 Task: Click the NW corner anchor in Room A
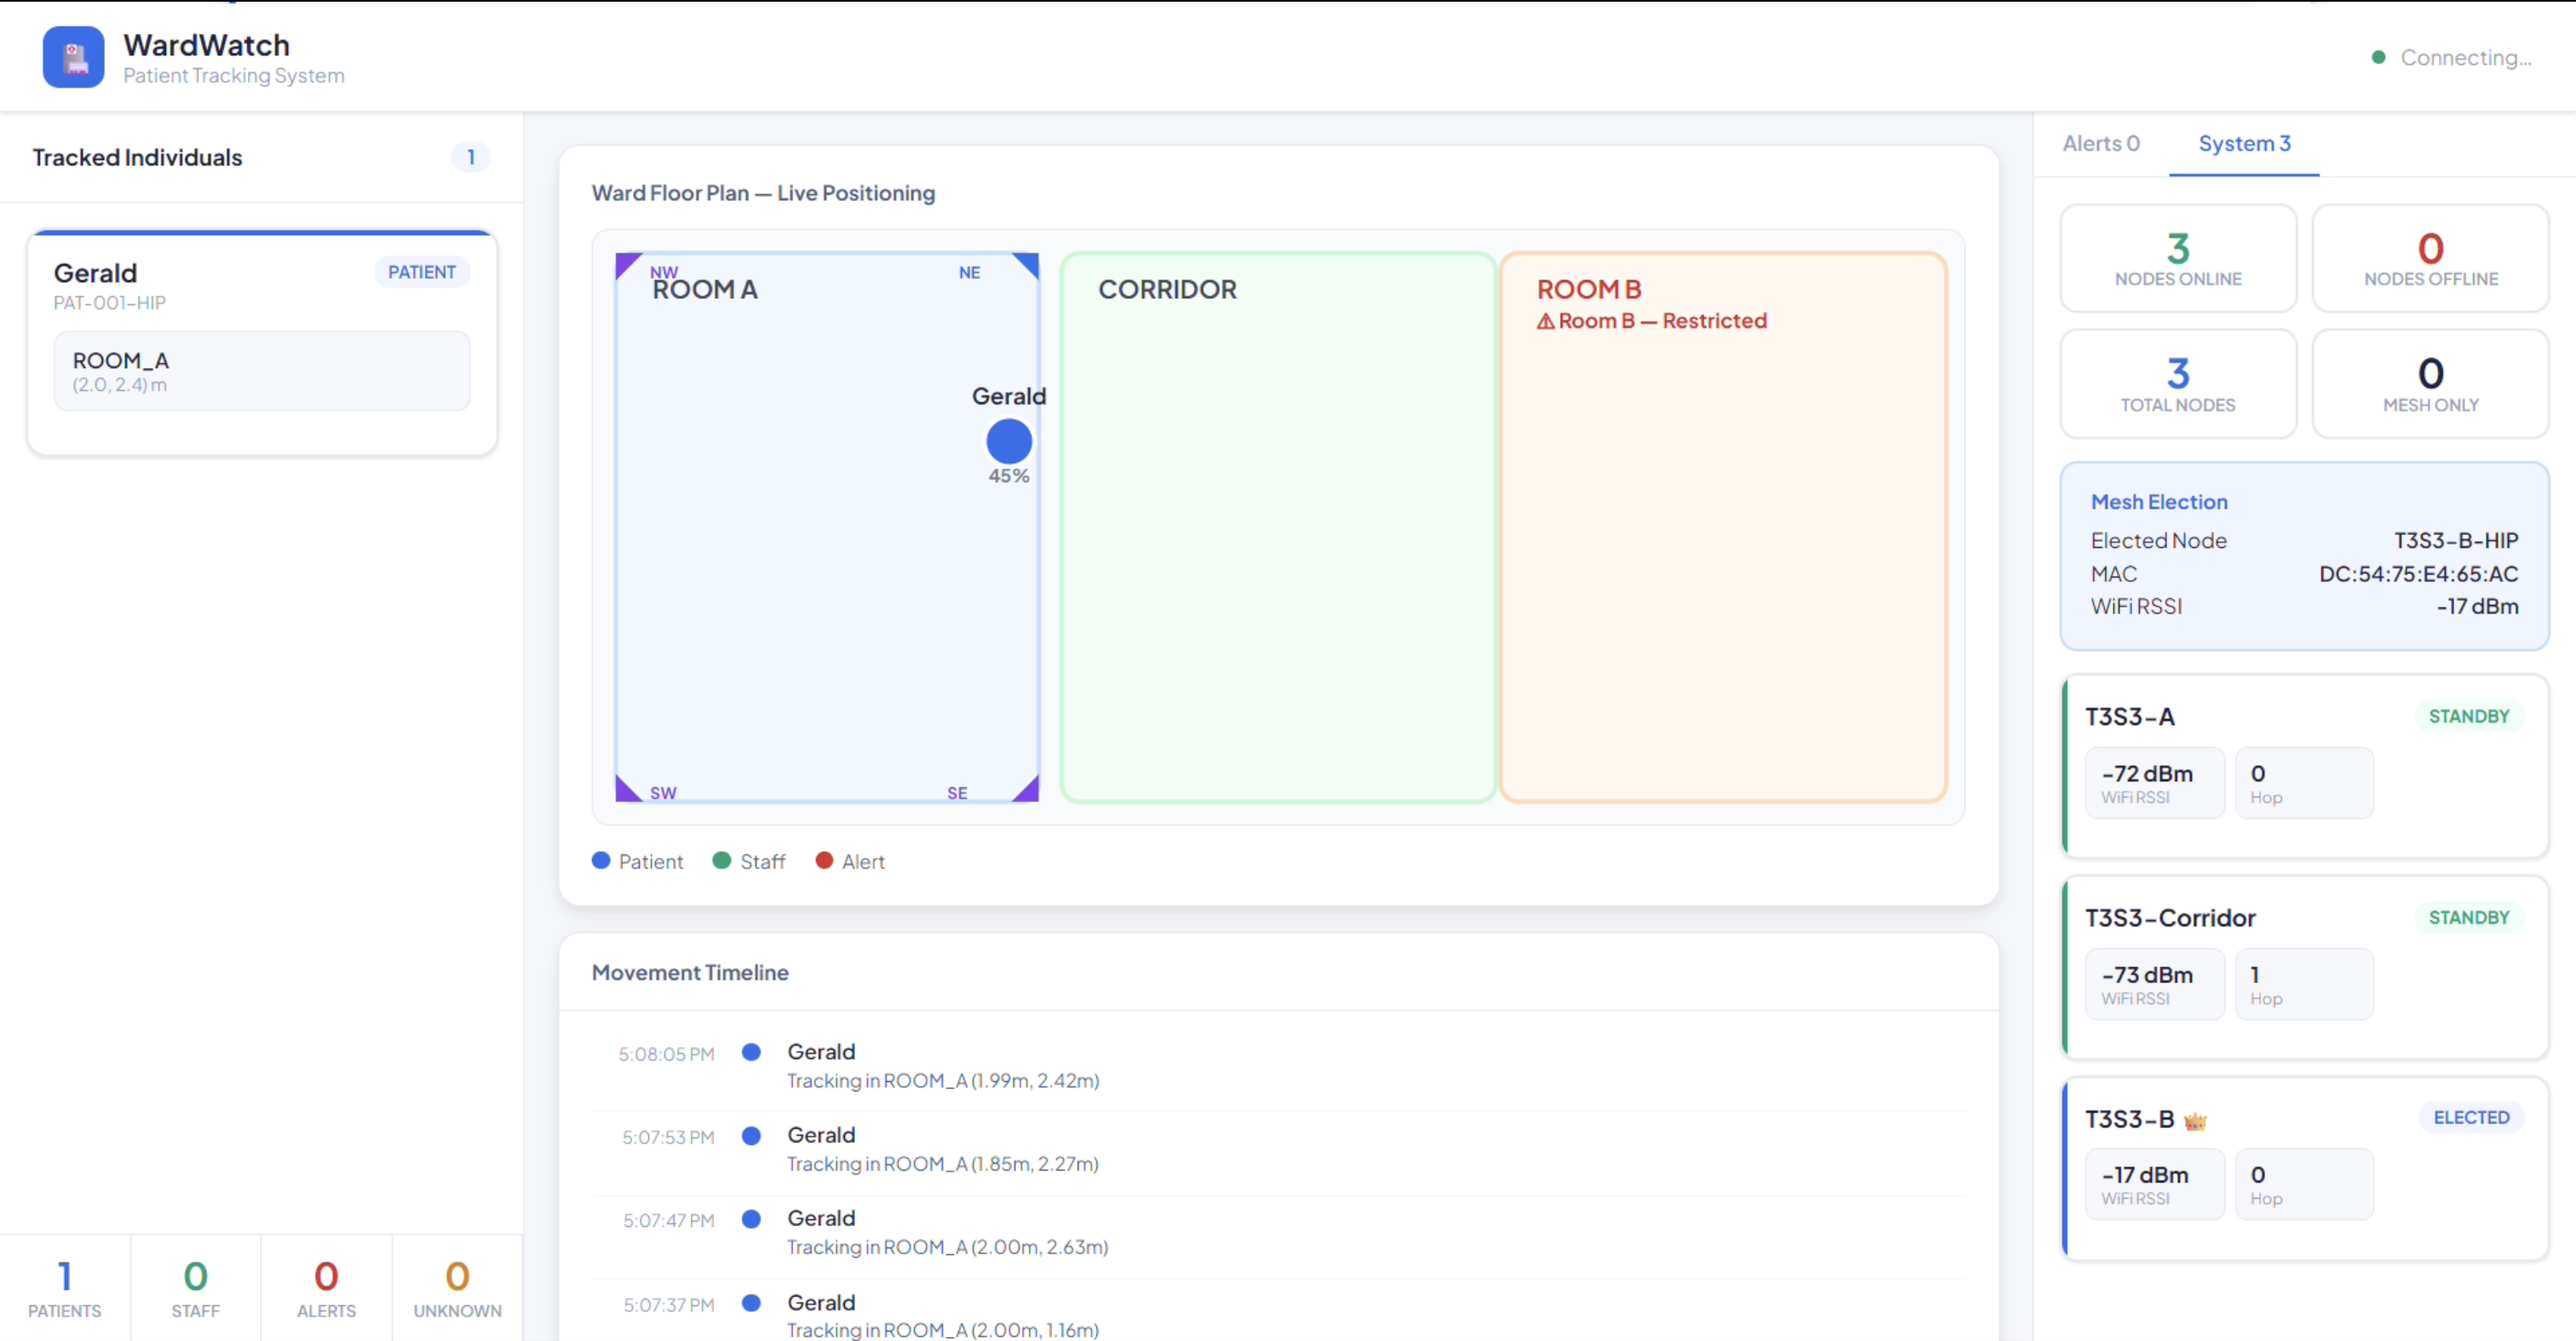(x=626, y=263)
